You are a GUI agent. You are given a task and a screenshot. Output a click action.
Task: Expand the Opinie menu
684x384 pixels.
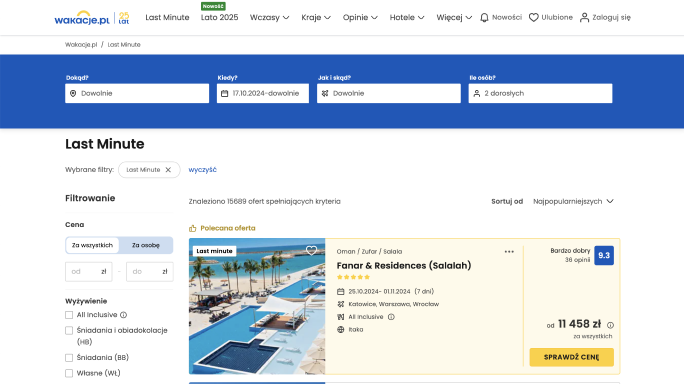point(360,17)
